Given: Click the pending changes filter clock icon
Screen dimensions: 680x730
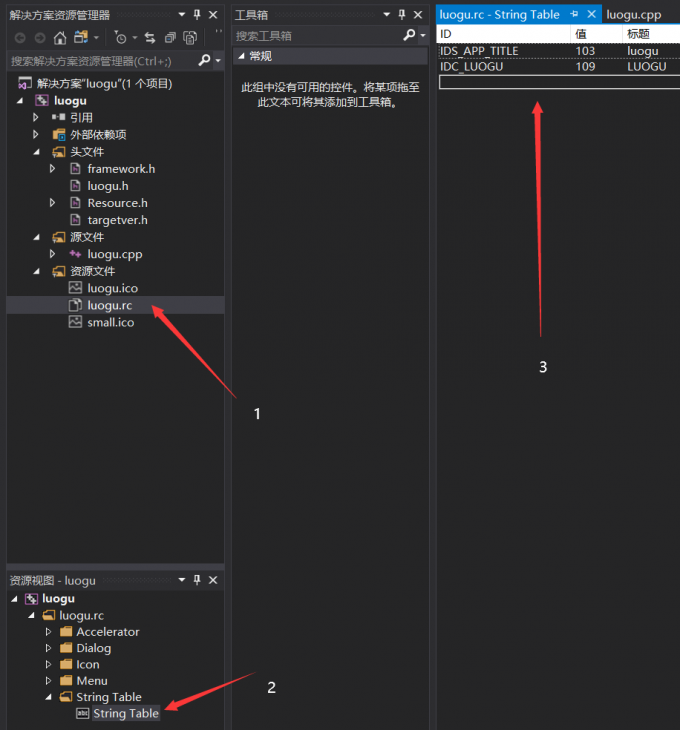Looking at the screenshot, I should tap(120, 38).
